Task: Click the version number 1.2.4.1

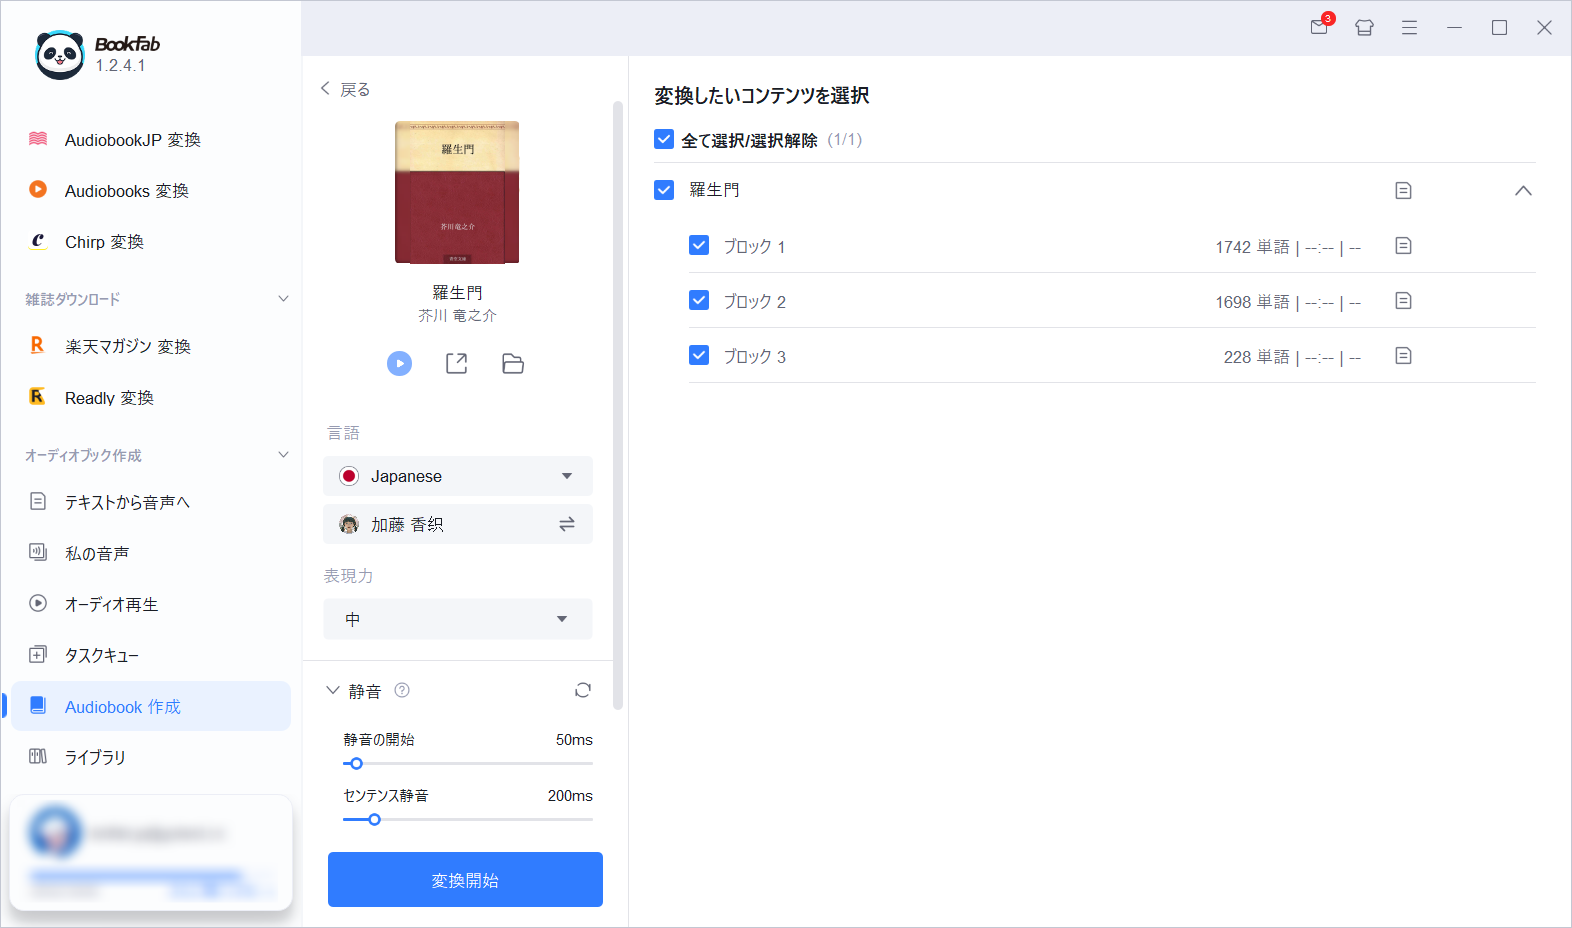Action: pos(121,66)
